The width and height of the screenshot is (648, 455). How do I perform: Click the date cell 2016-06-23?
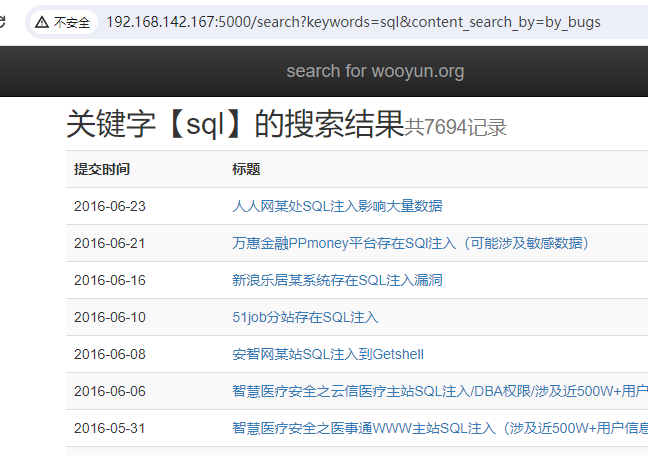click(110, 206)
